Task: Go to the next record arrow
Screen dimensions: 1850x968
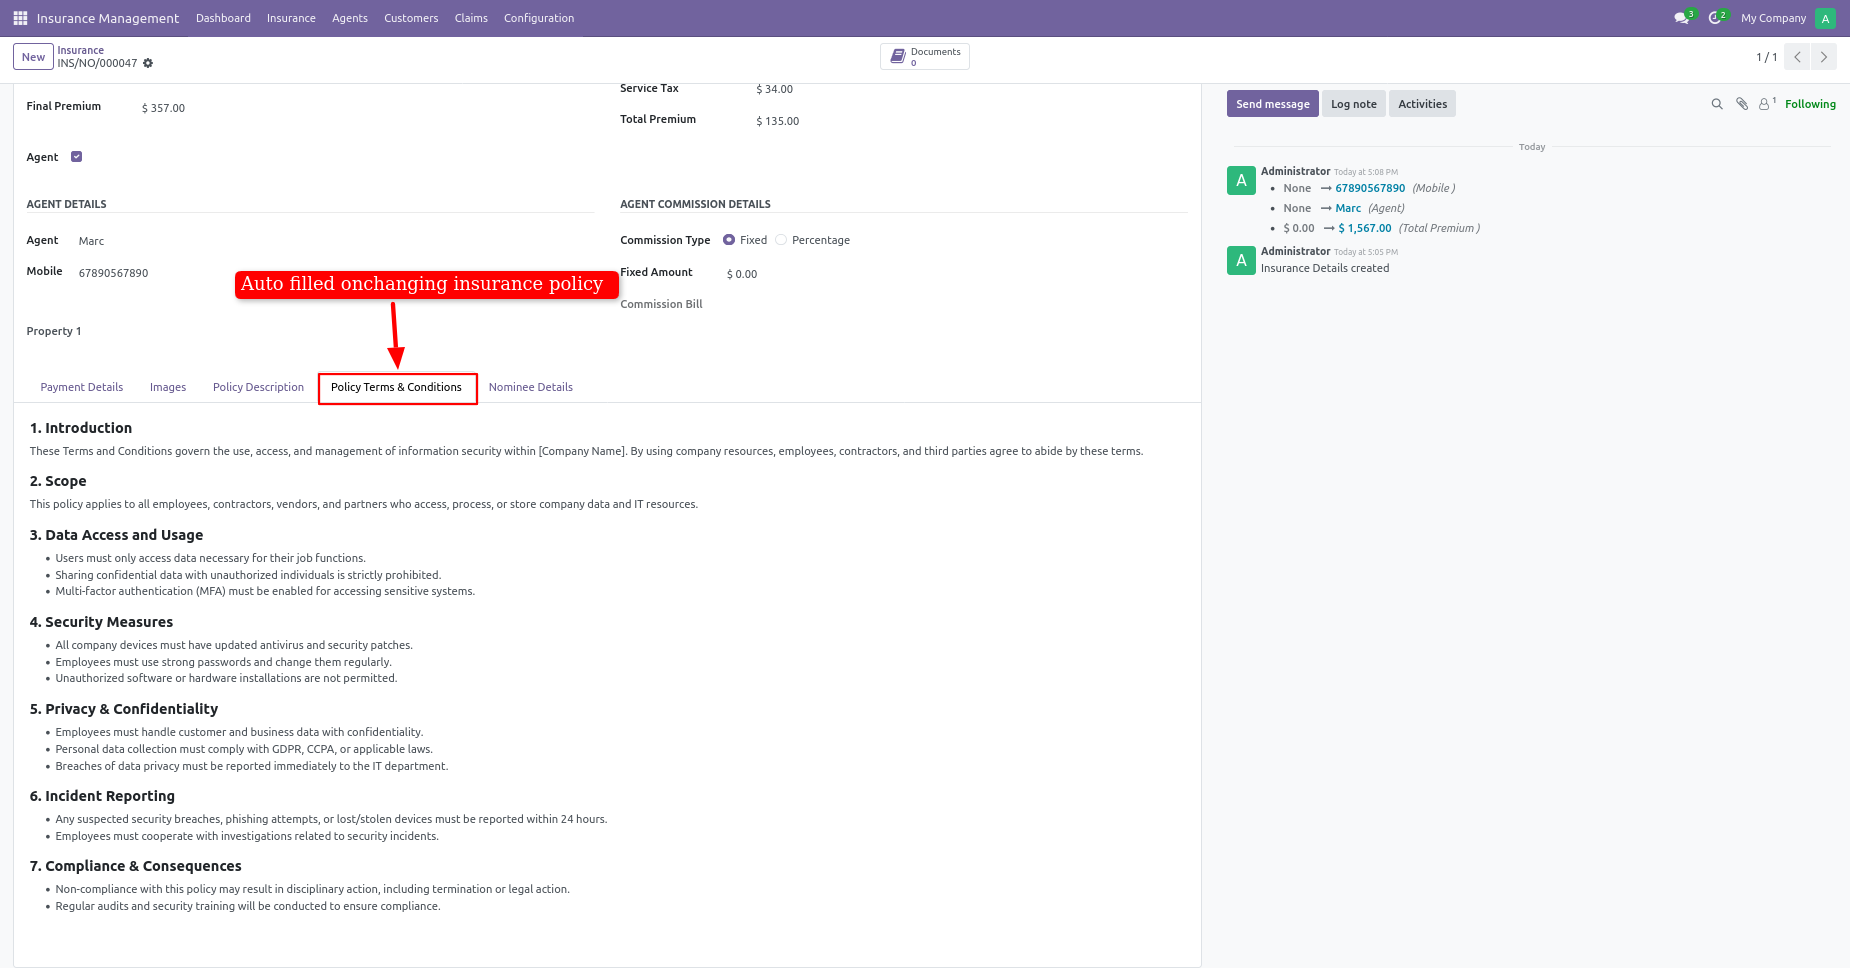Action: coord(1823,57)
